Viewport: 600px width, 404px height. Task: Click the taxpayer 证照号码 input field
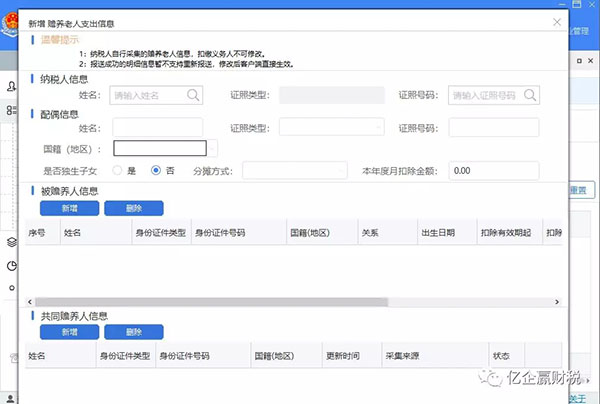click(494, 95)
